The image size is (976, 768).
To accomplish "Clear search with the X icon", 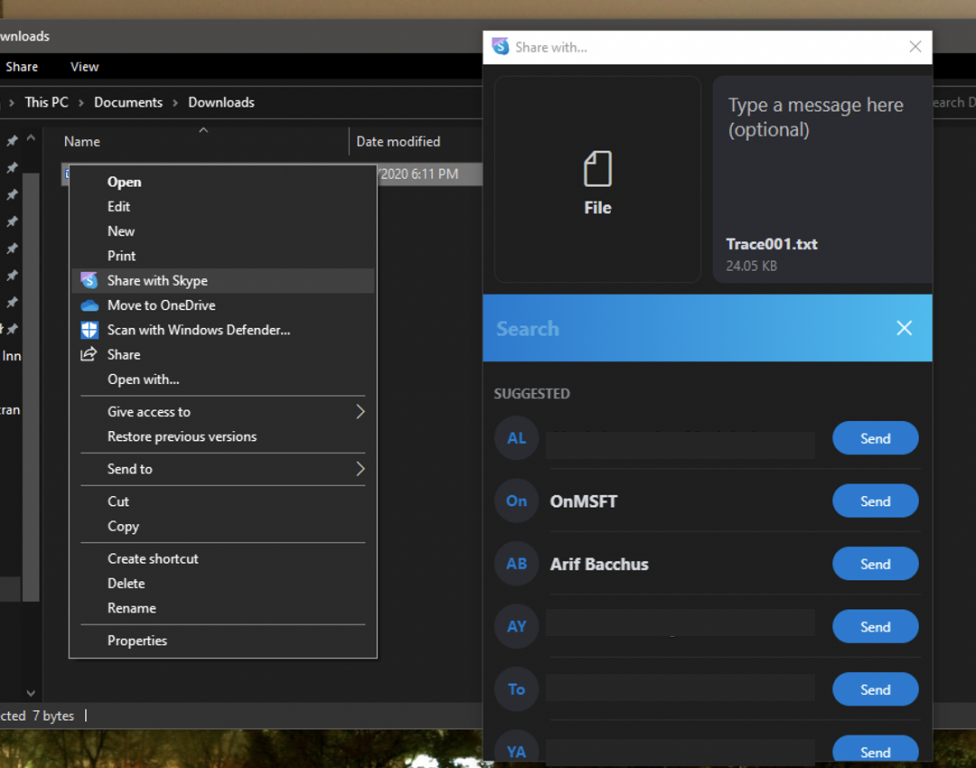I will 904,328.
